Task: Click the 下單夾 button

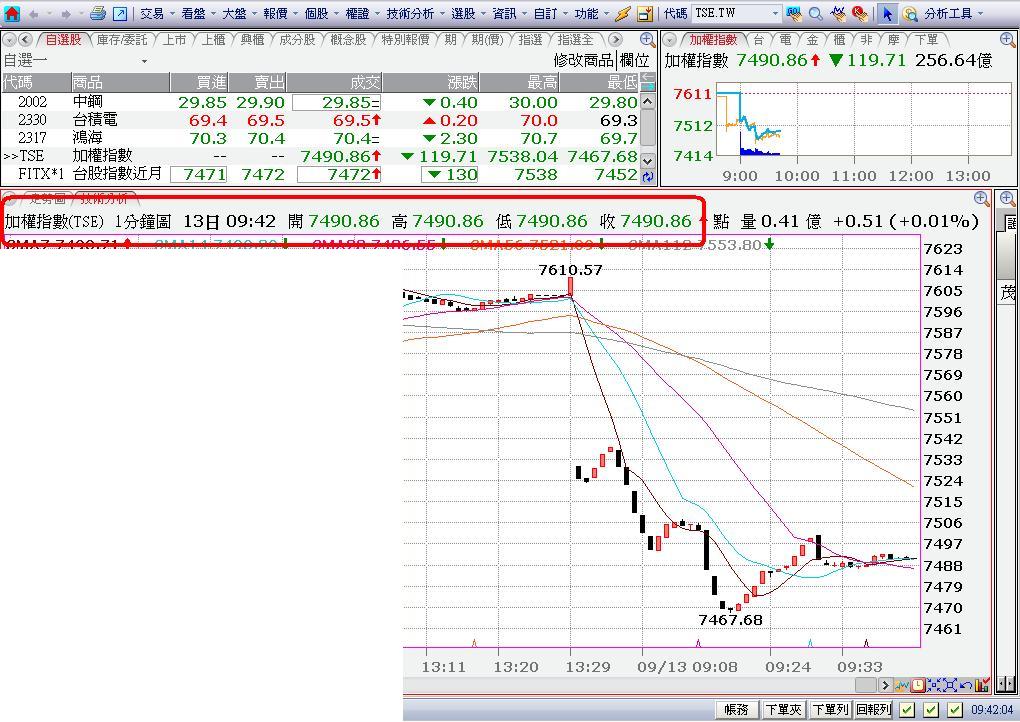Action: [x=783, y=710]
